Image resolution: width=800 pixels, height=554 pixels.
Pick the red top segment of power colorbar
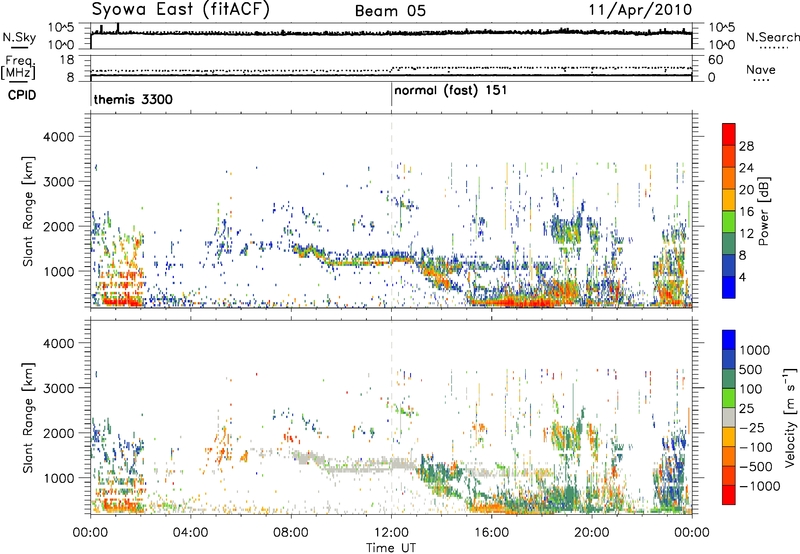[x=729, y=135]
